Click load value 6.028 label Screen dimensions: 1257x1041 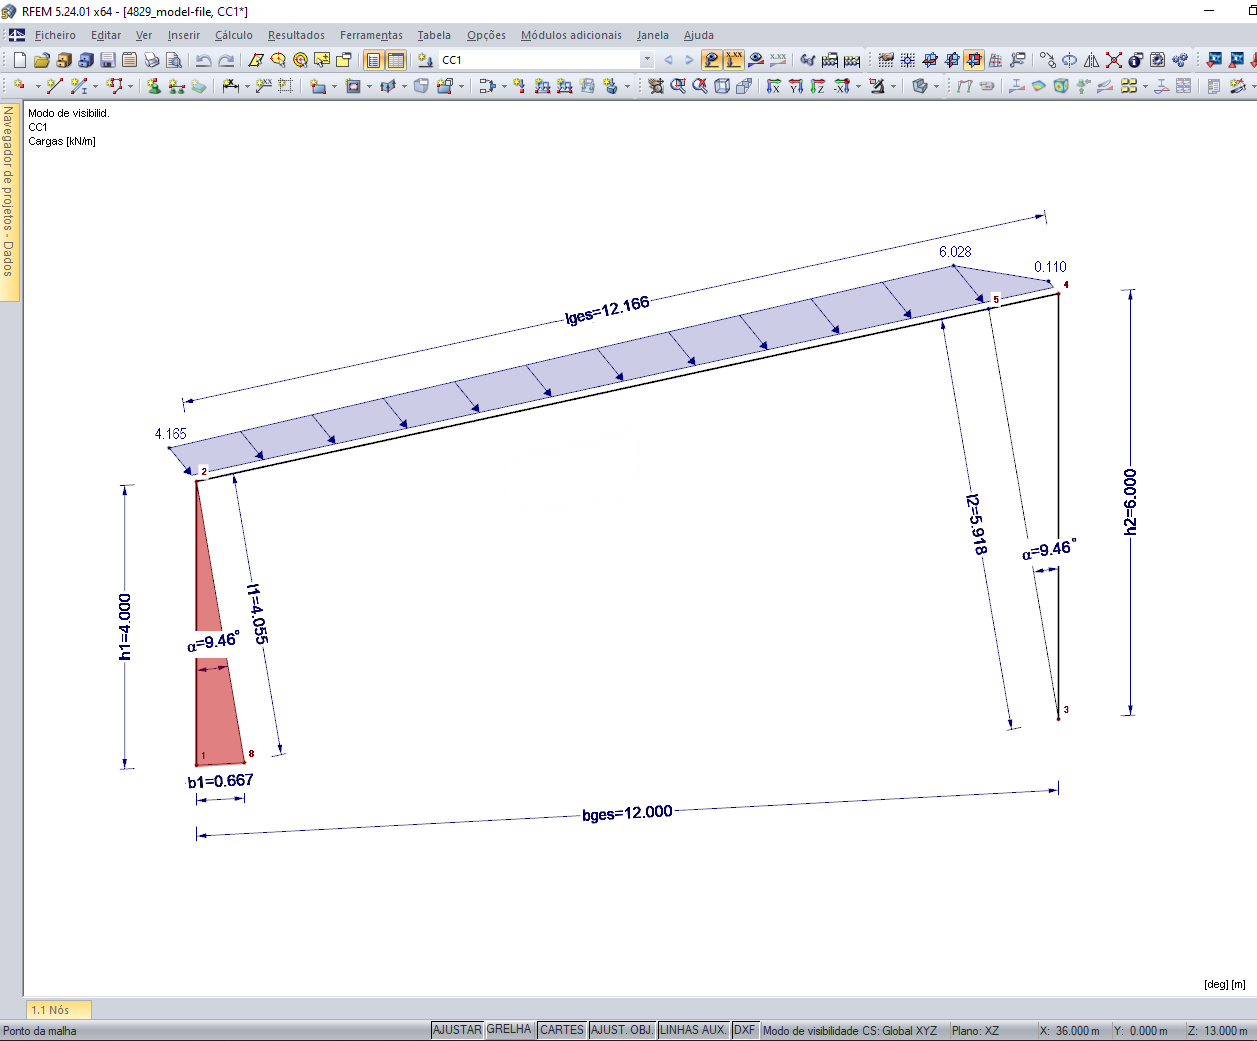(x=955, y=252)
